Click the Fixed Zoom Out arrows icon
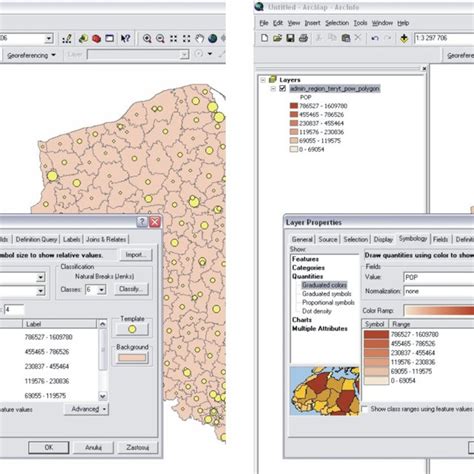This screenshot has height=474, width=474. point(186,39)
